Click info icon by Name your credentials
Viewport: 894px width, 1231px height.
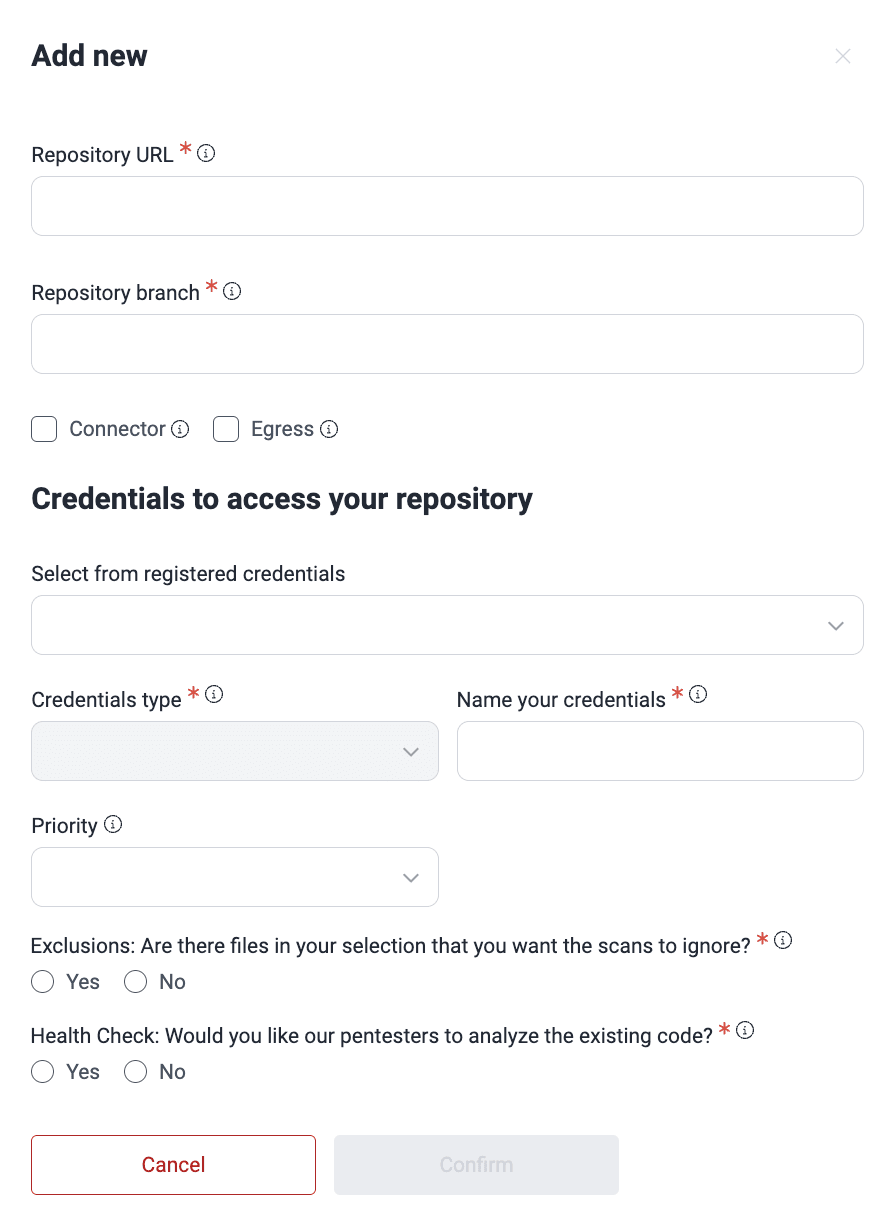[698, 694]
